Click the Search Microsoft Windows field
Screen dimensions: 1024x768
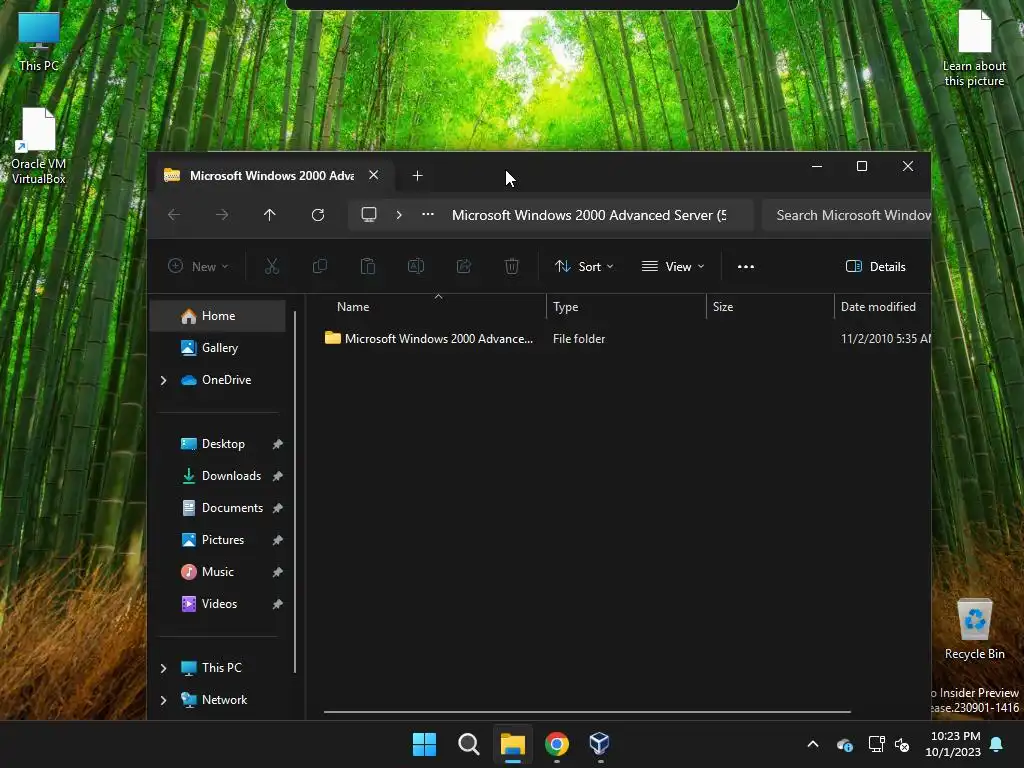(x=846, y=215)
